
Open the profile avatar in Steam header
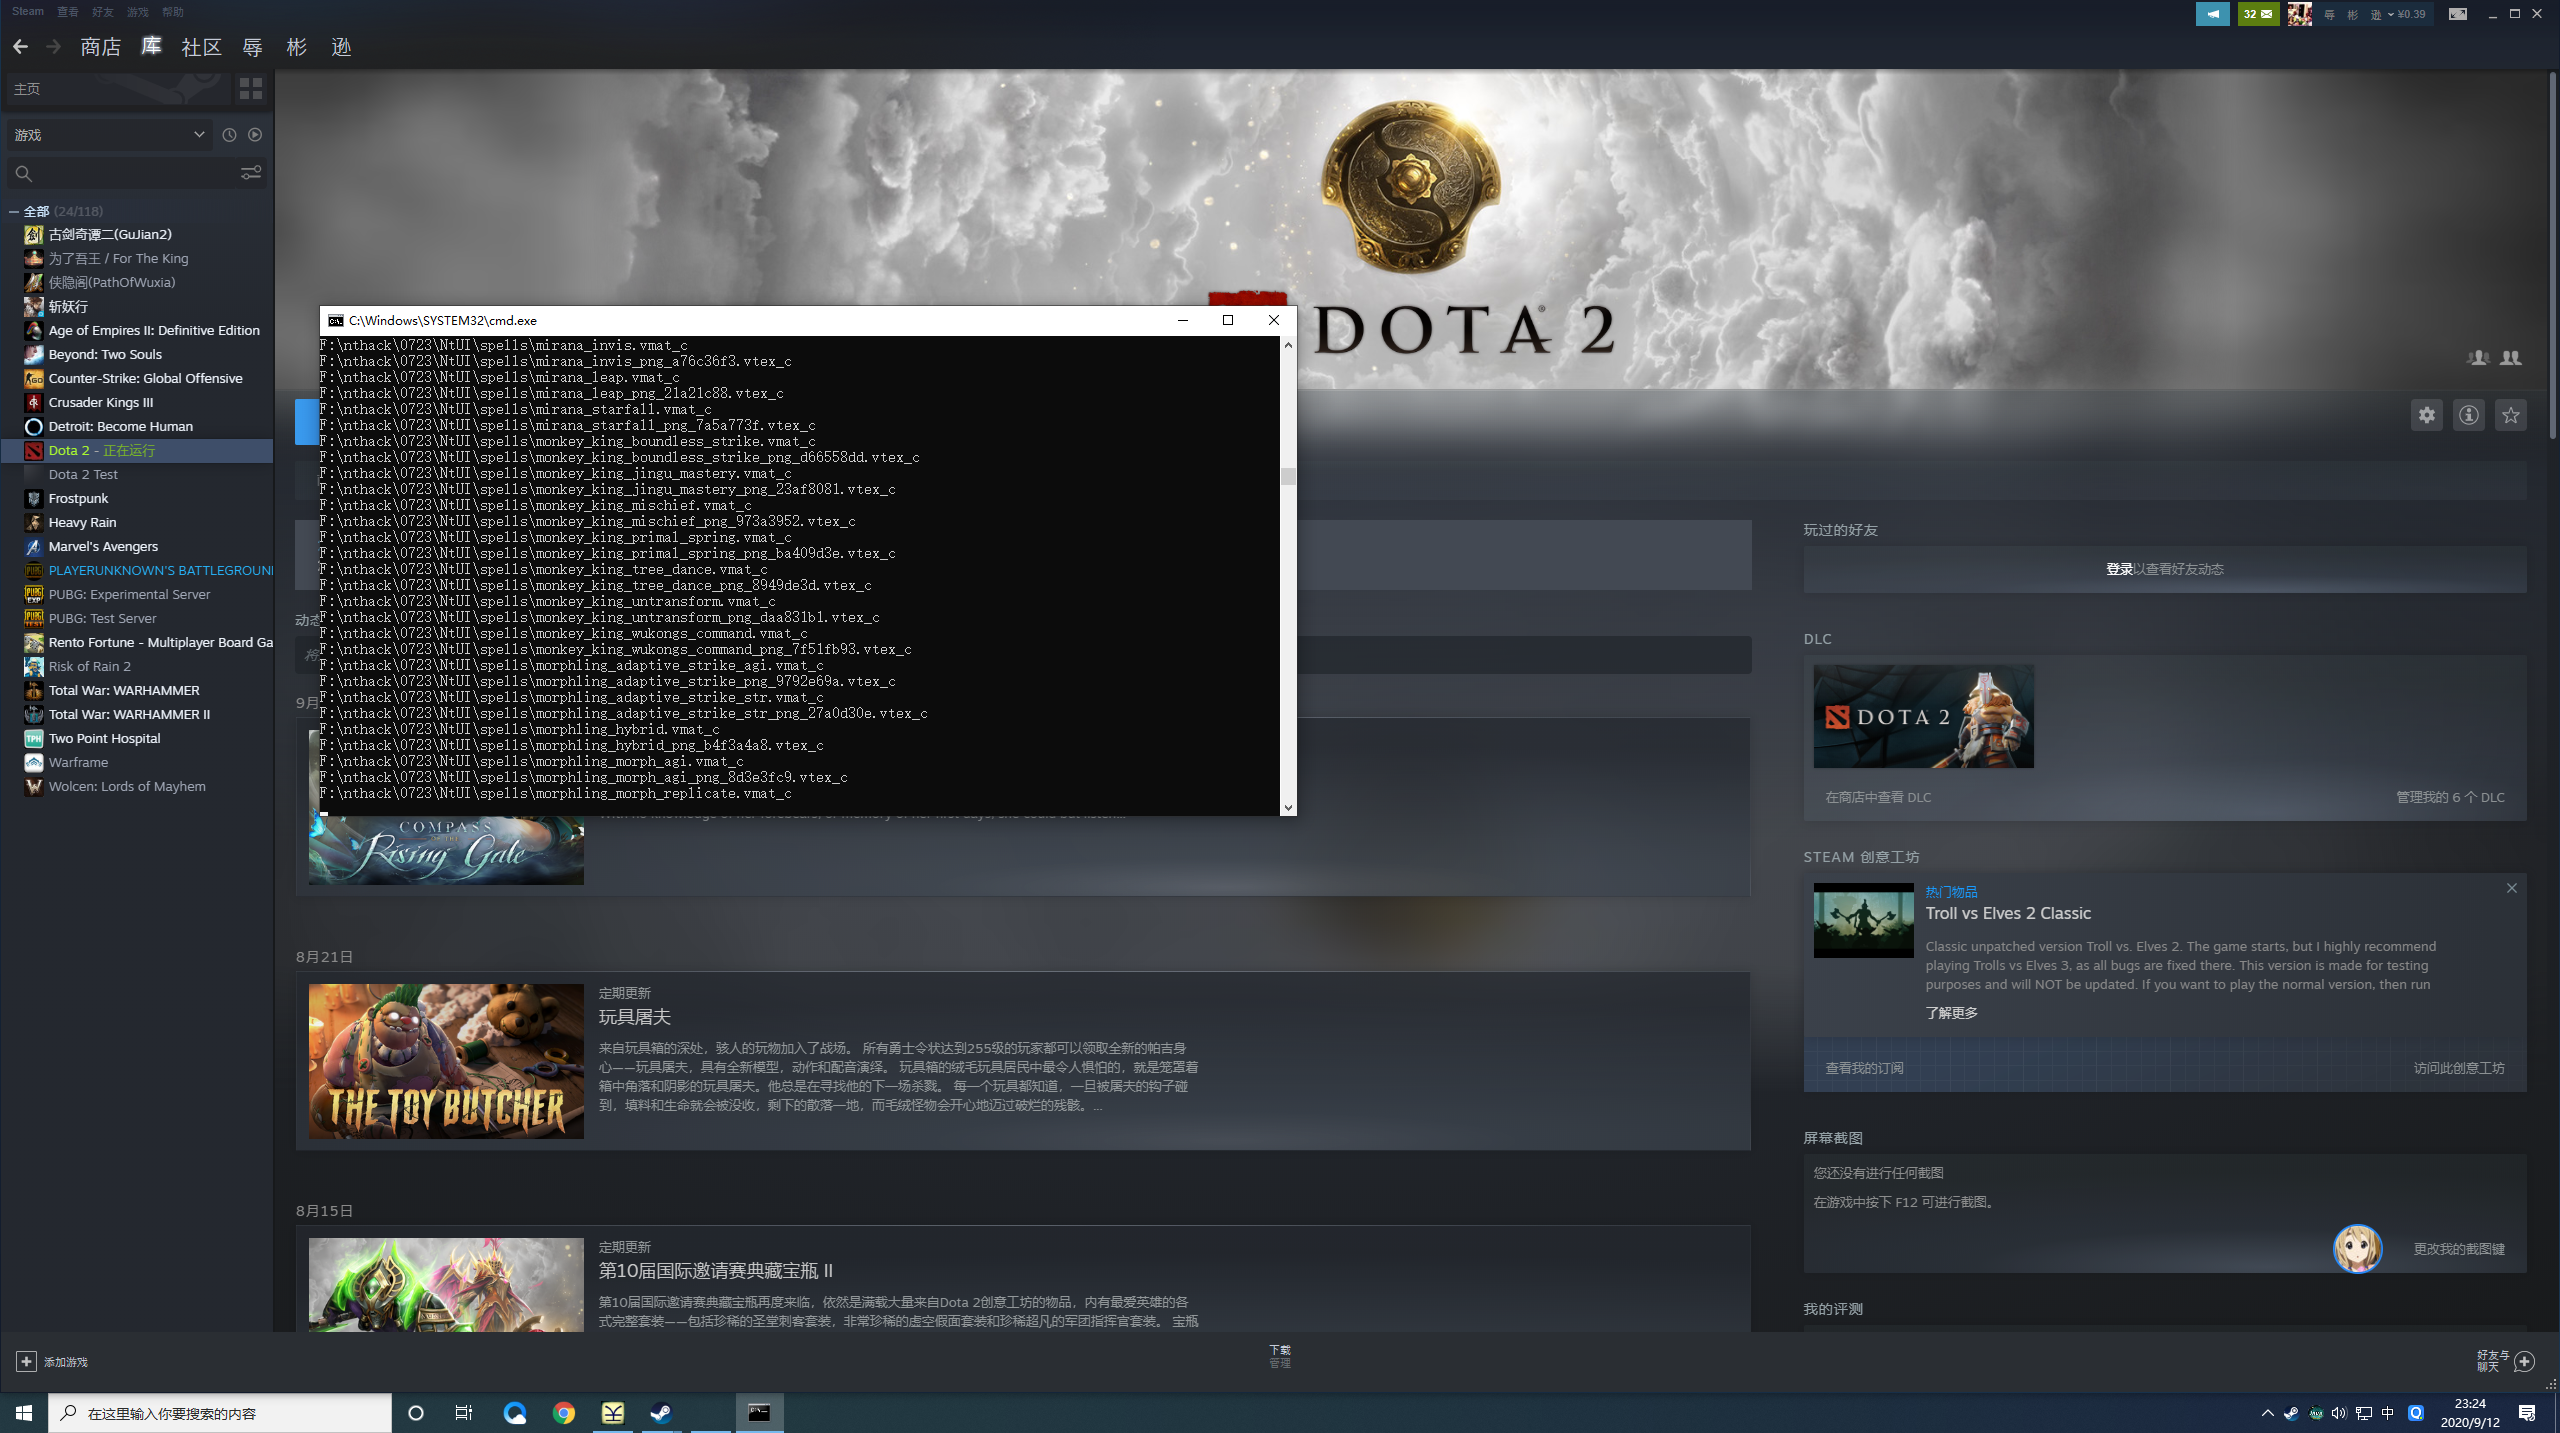point(2300,14)
